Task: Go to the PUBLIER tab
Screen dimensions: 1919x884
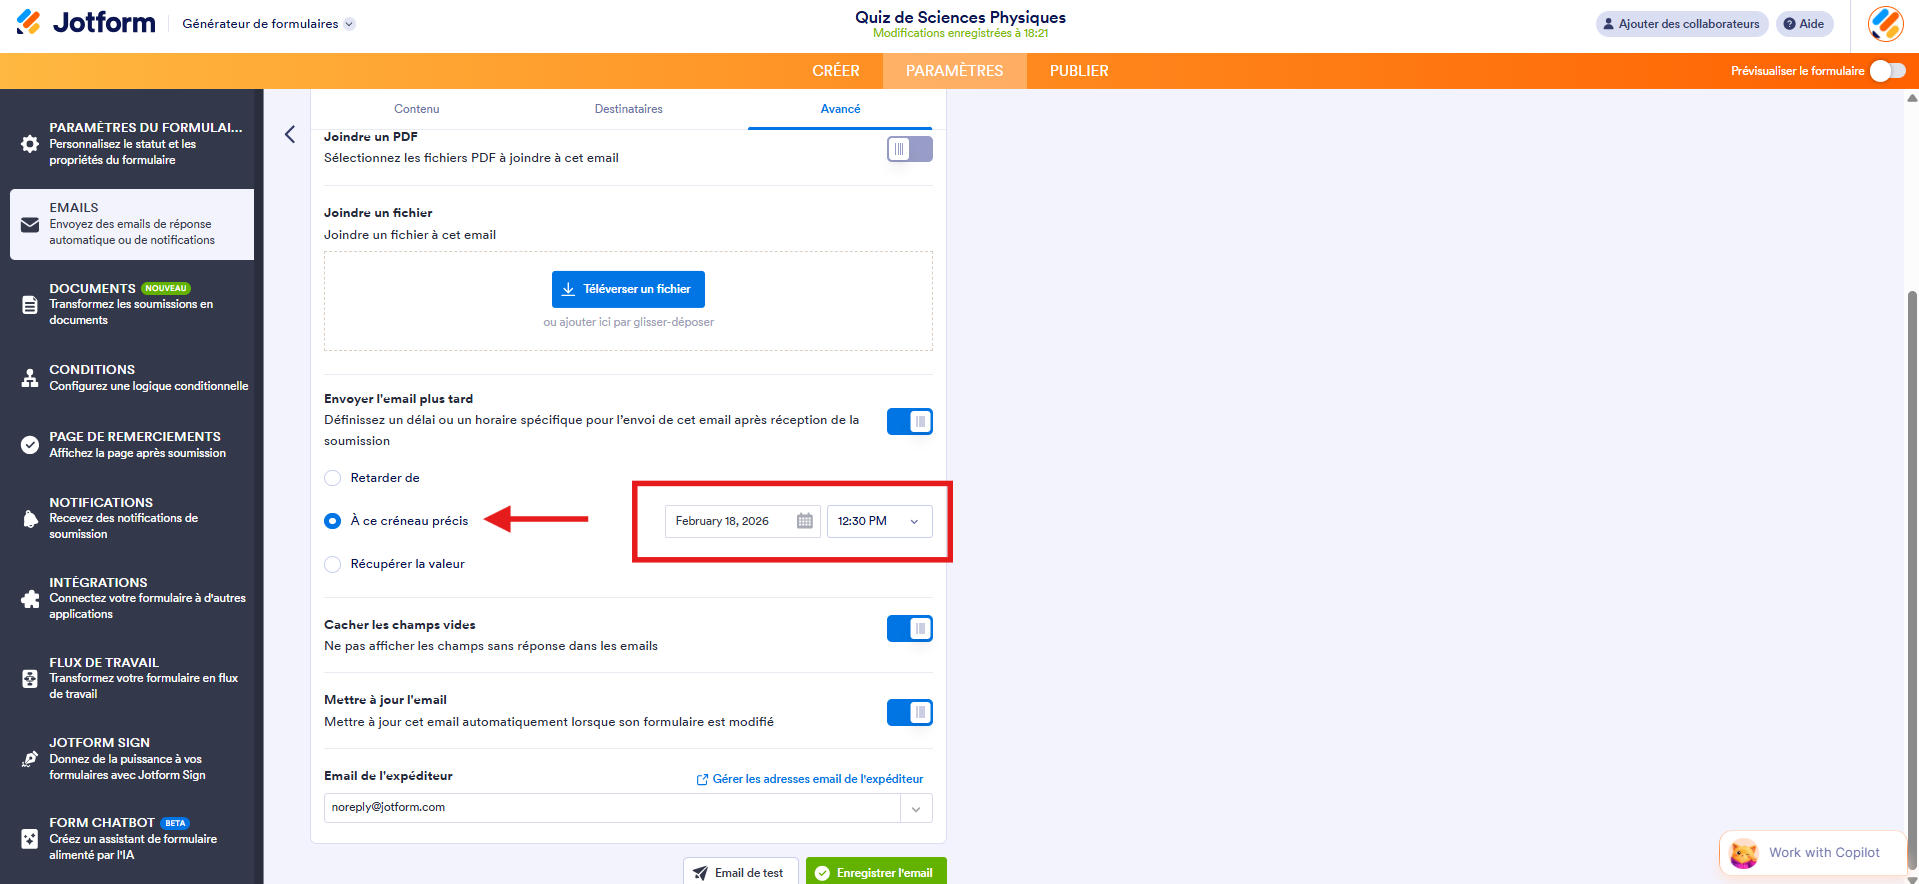Action: 1078,71
